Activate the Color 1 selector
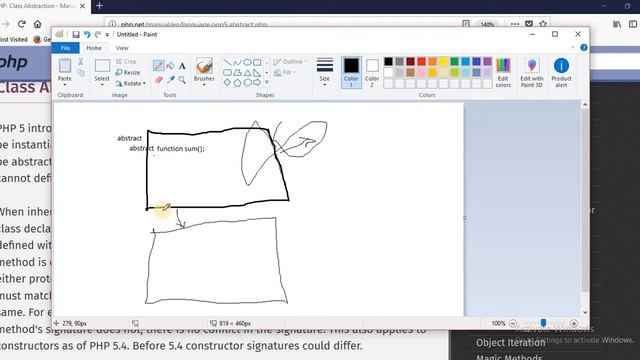Screen dimensions: 640x360 coord(351,73)
